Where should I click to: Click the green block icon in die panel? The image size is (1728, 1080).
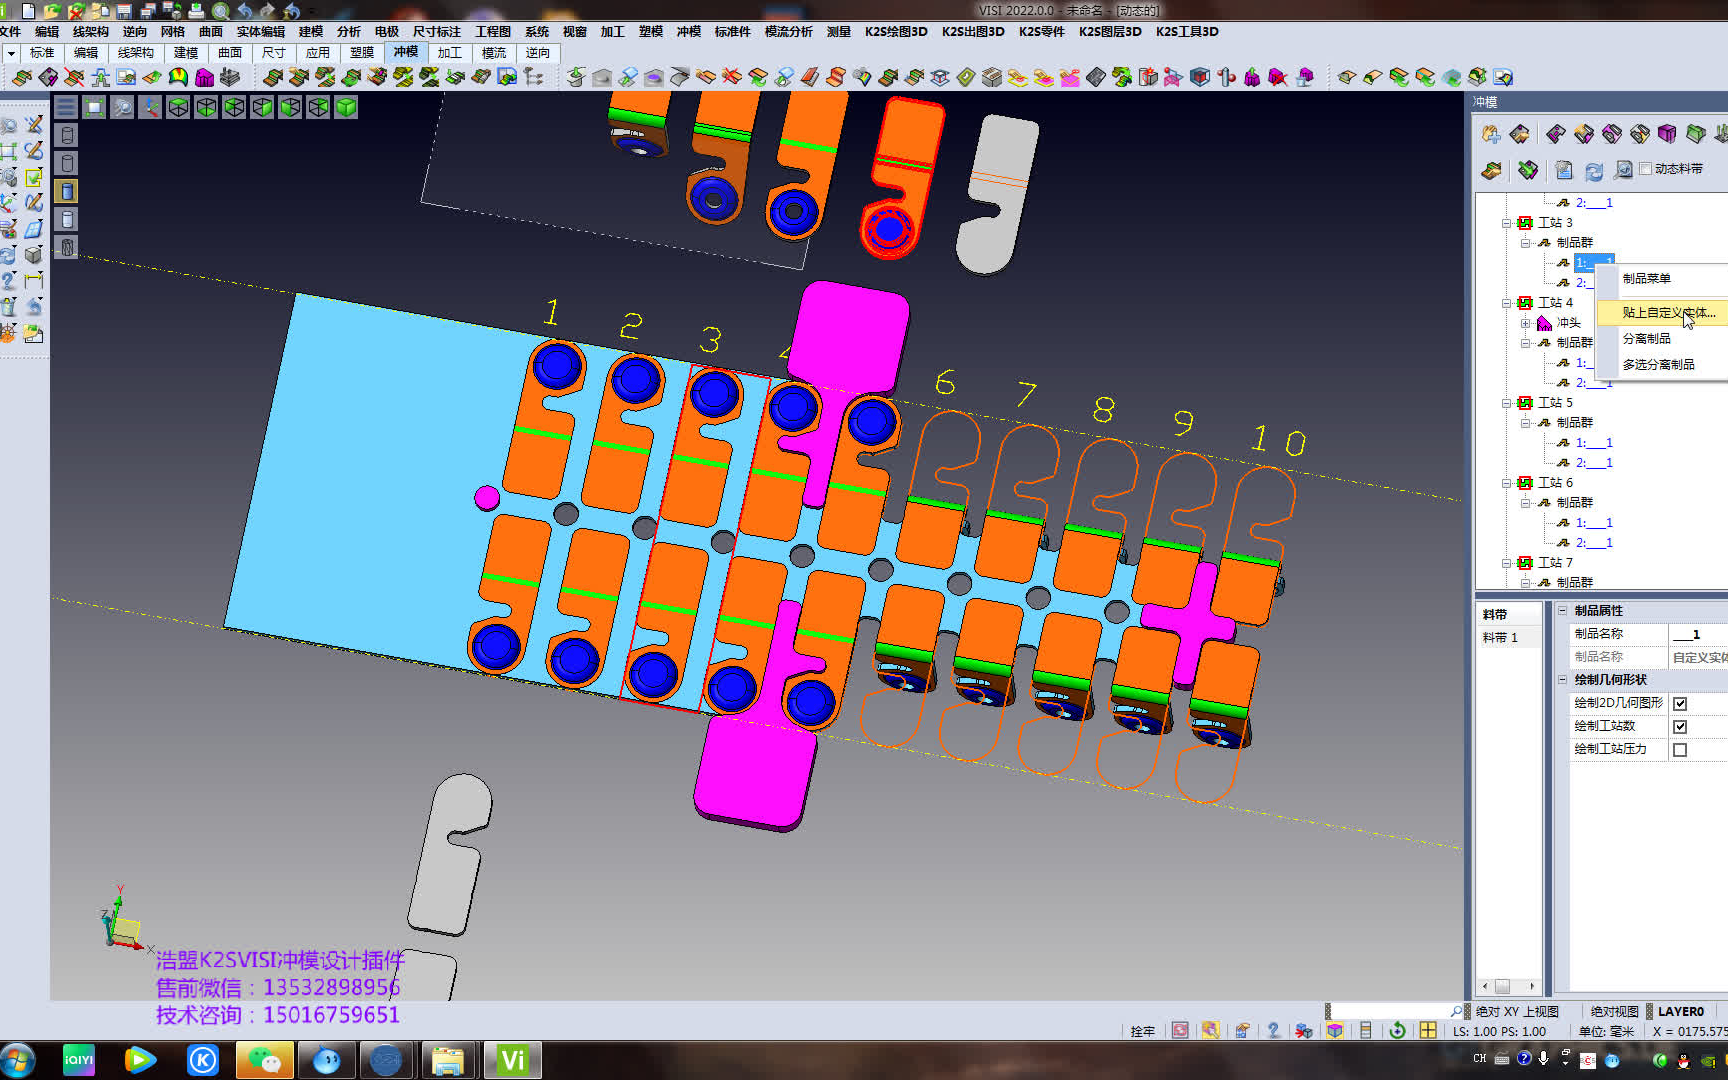coord(1695,134)
